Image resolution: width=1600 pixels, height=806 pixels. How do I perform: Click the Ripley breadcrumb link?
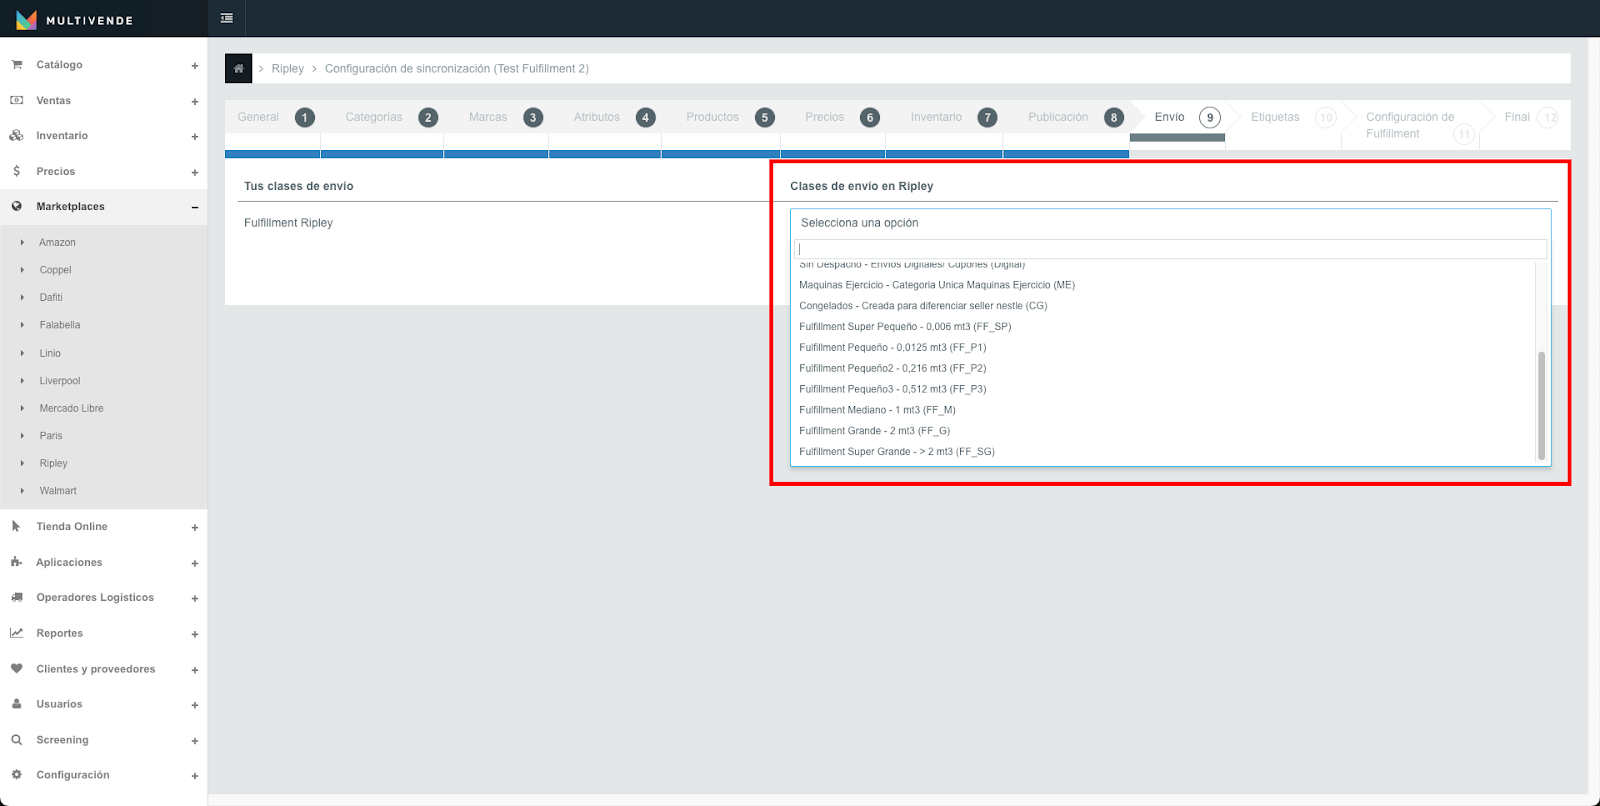click(287, 69)
